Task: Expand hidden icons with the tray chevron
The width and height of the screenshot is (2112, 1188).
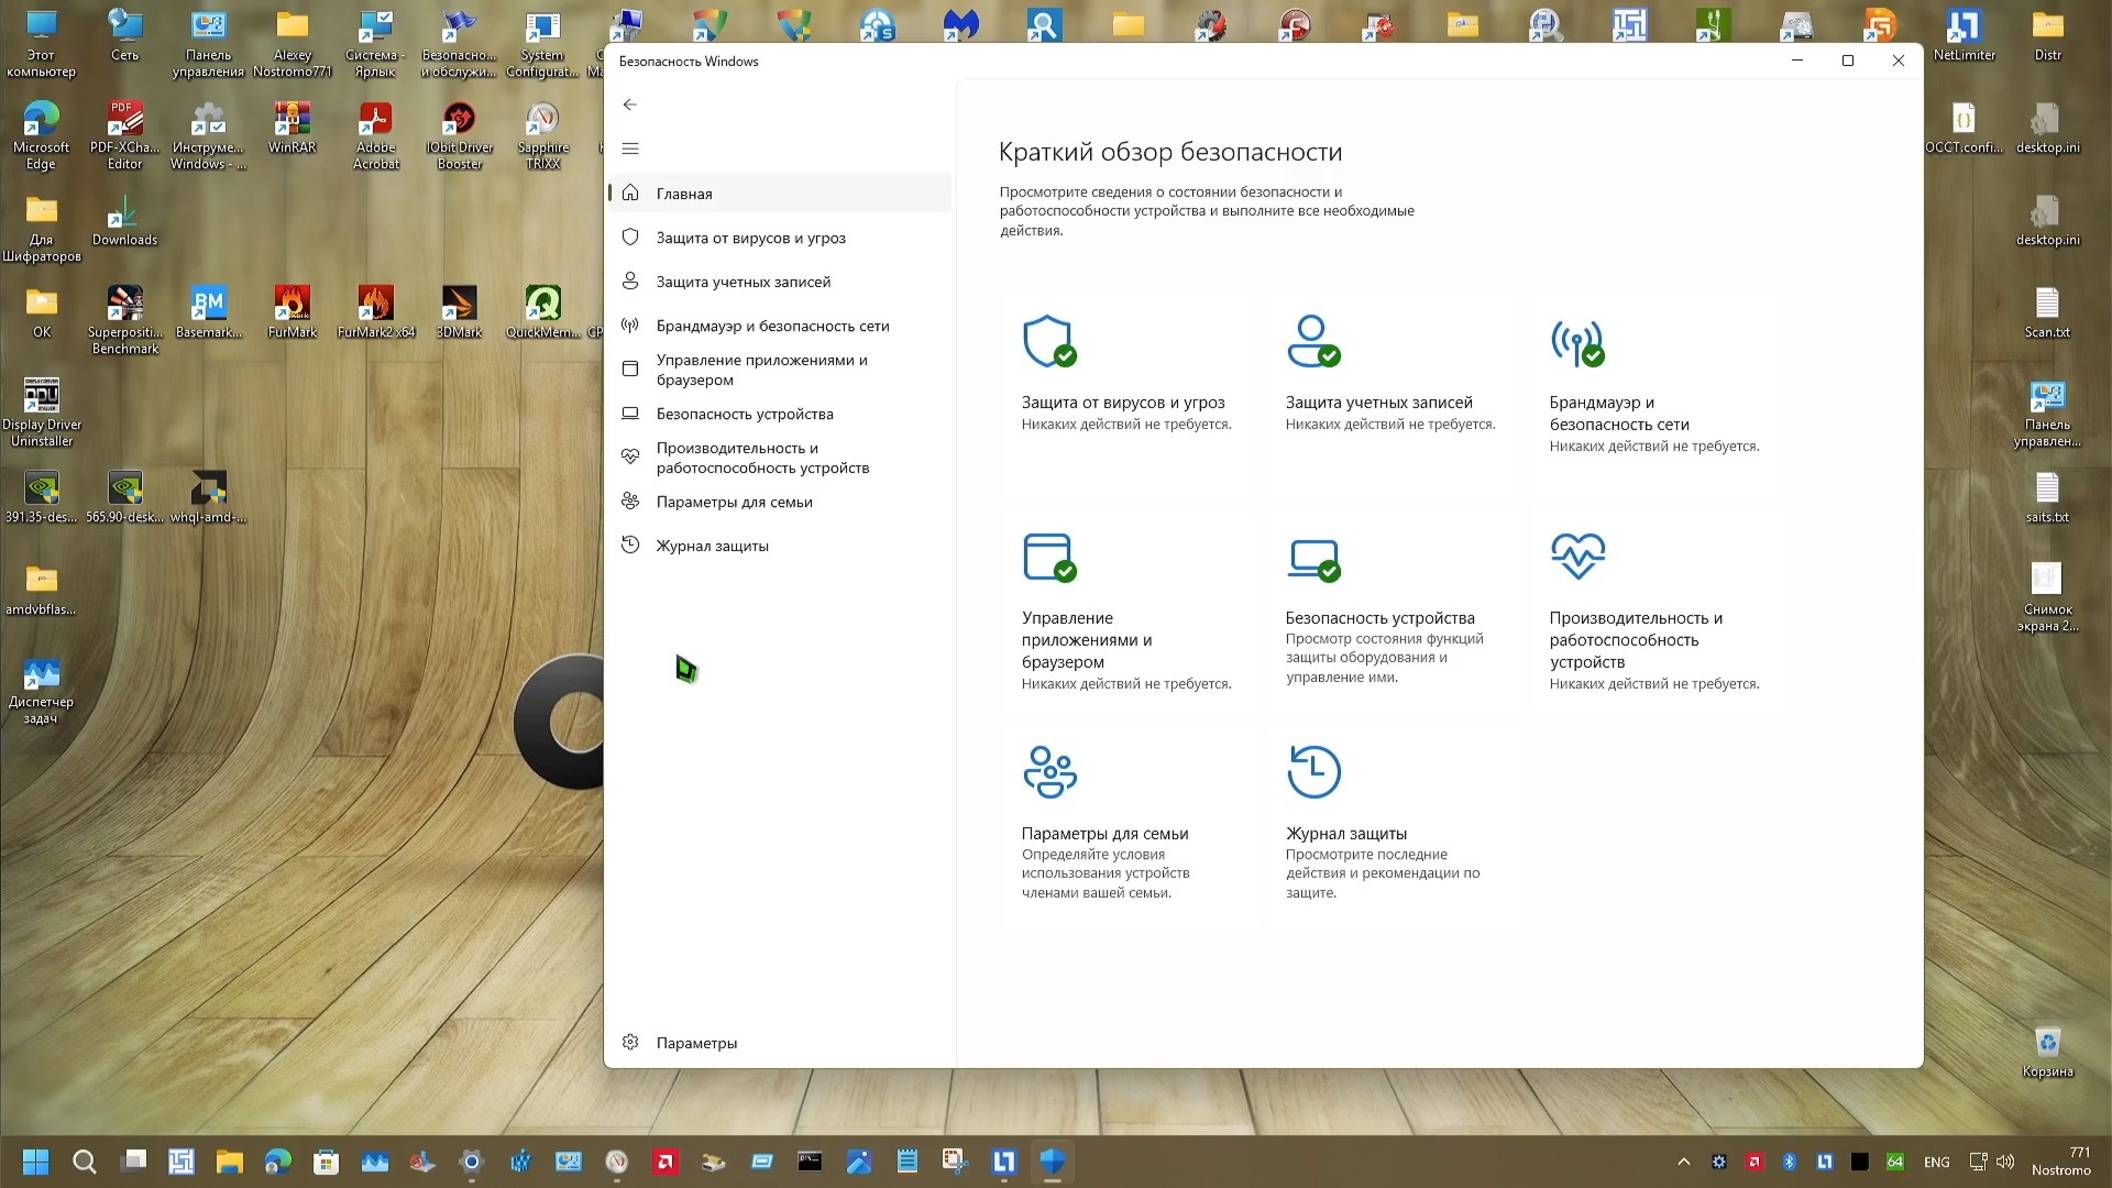Action: click(1683, 1162)
